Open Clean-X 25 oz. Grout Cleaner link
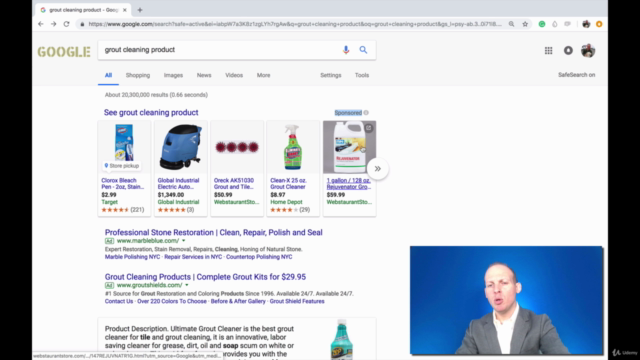This screenshot has height=360, width=640. click(289, 184)
